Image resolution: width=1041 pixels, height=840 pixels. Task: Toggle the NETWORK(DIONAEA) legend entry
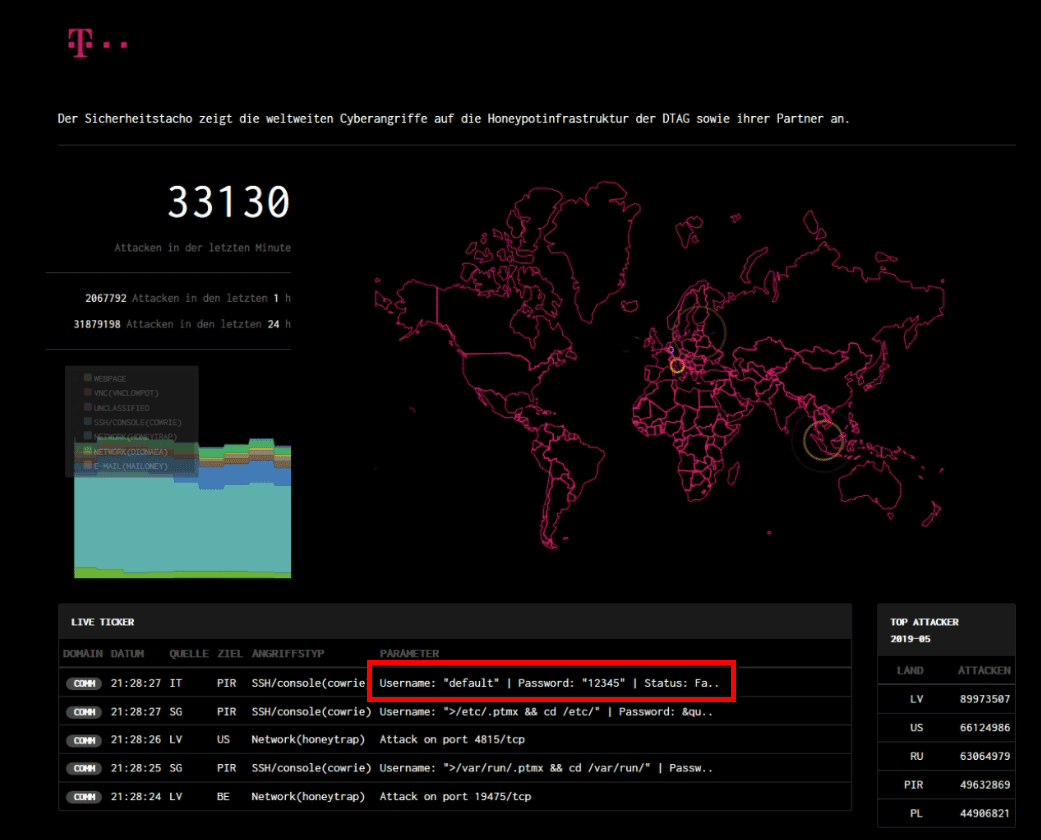coord(126,452)
